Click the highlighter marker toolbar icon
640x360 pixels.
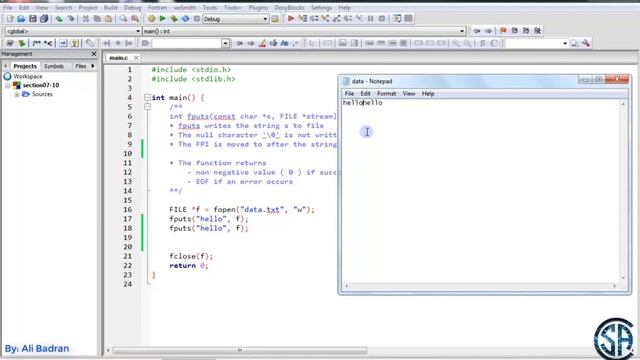coord(262,43)
